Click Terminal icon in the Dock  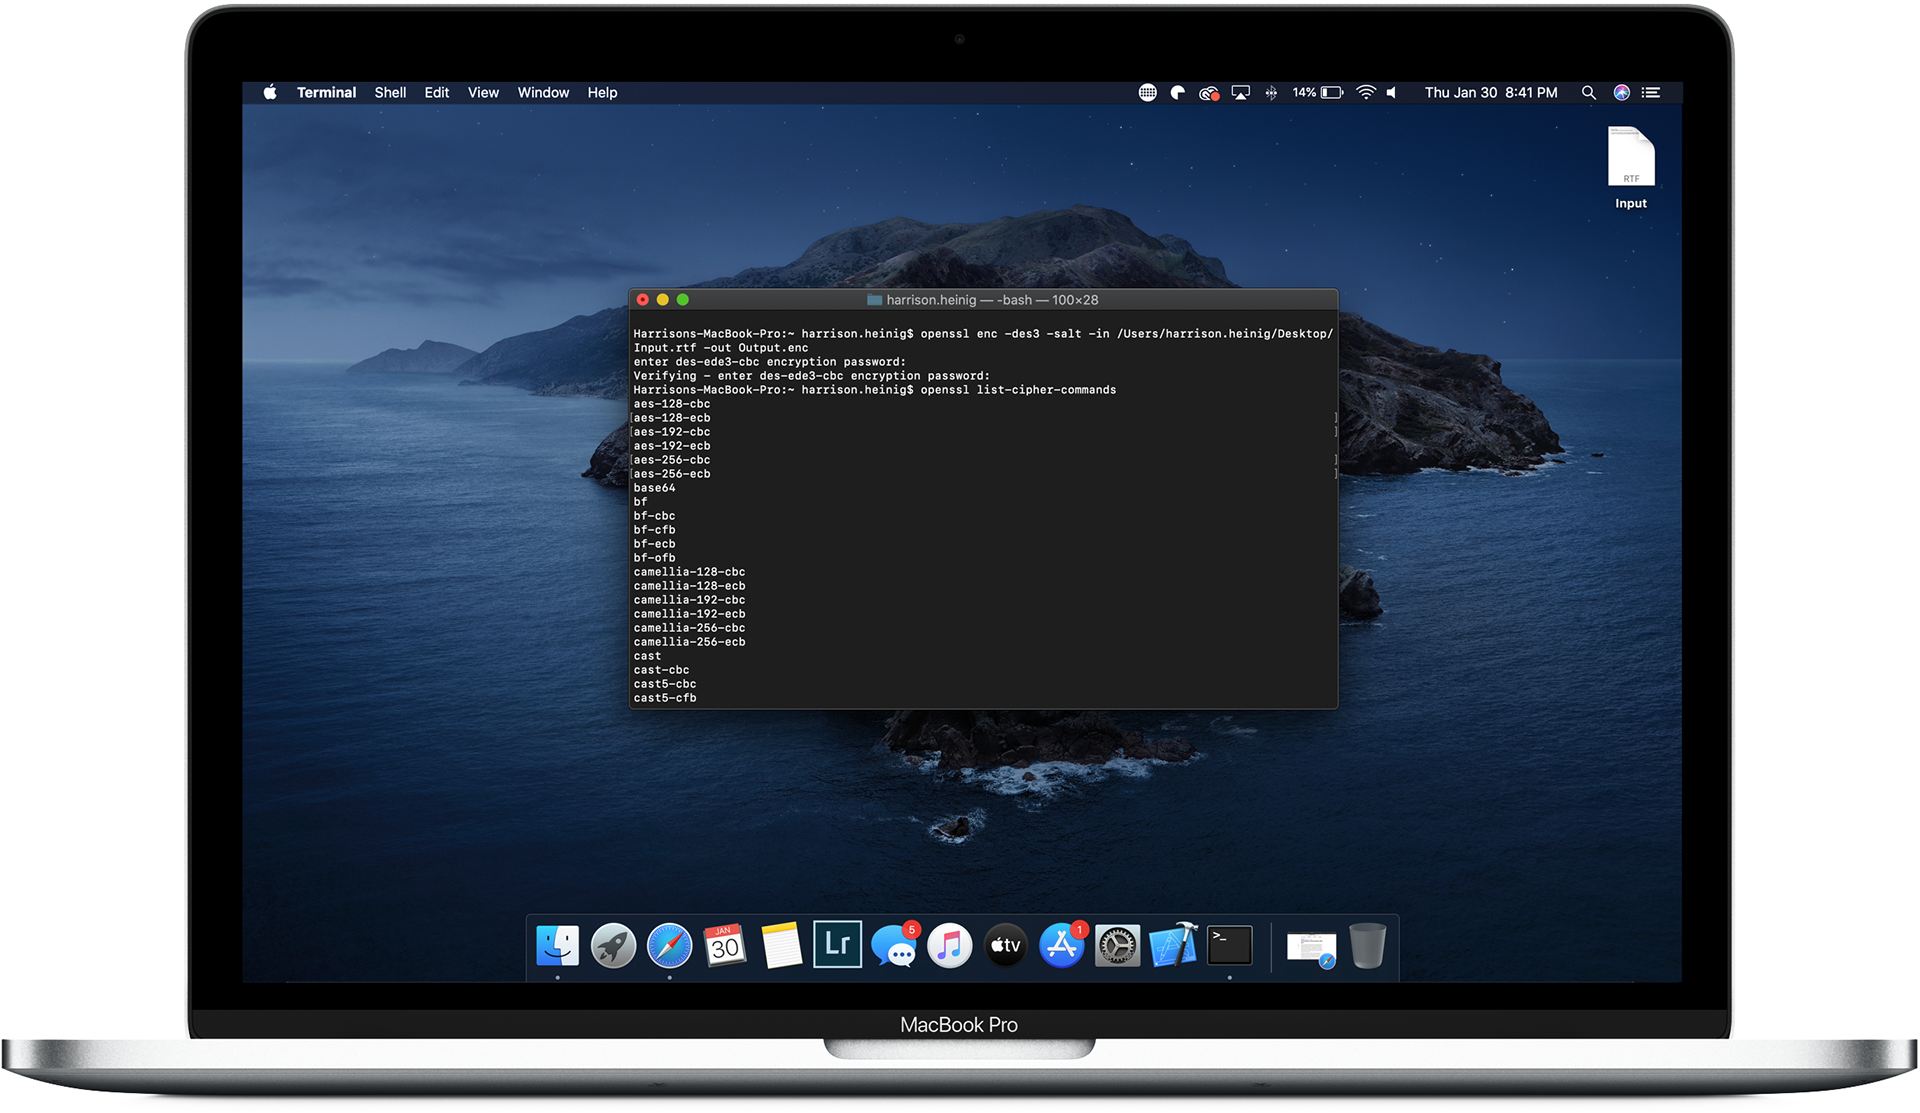click(1229, 945)
